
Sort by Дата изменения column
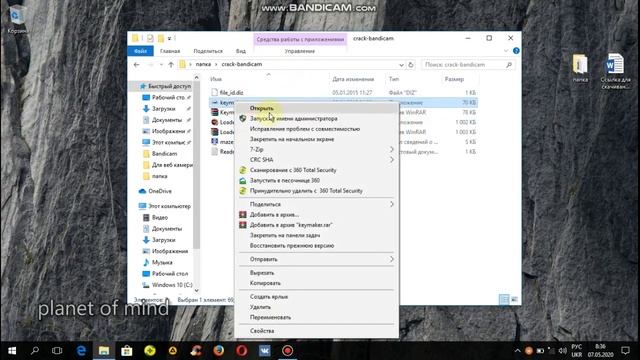(353, 79)
